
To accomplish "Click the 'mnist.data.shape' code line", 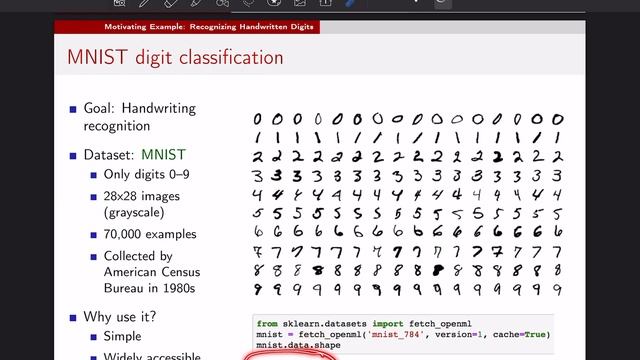I will tap(298, 345).
